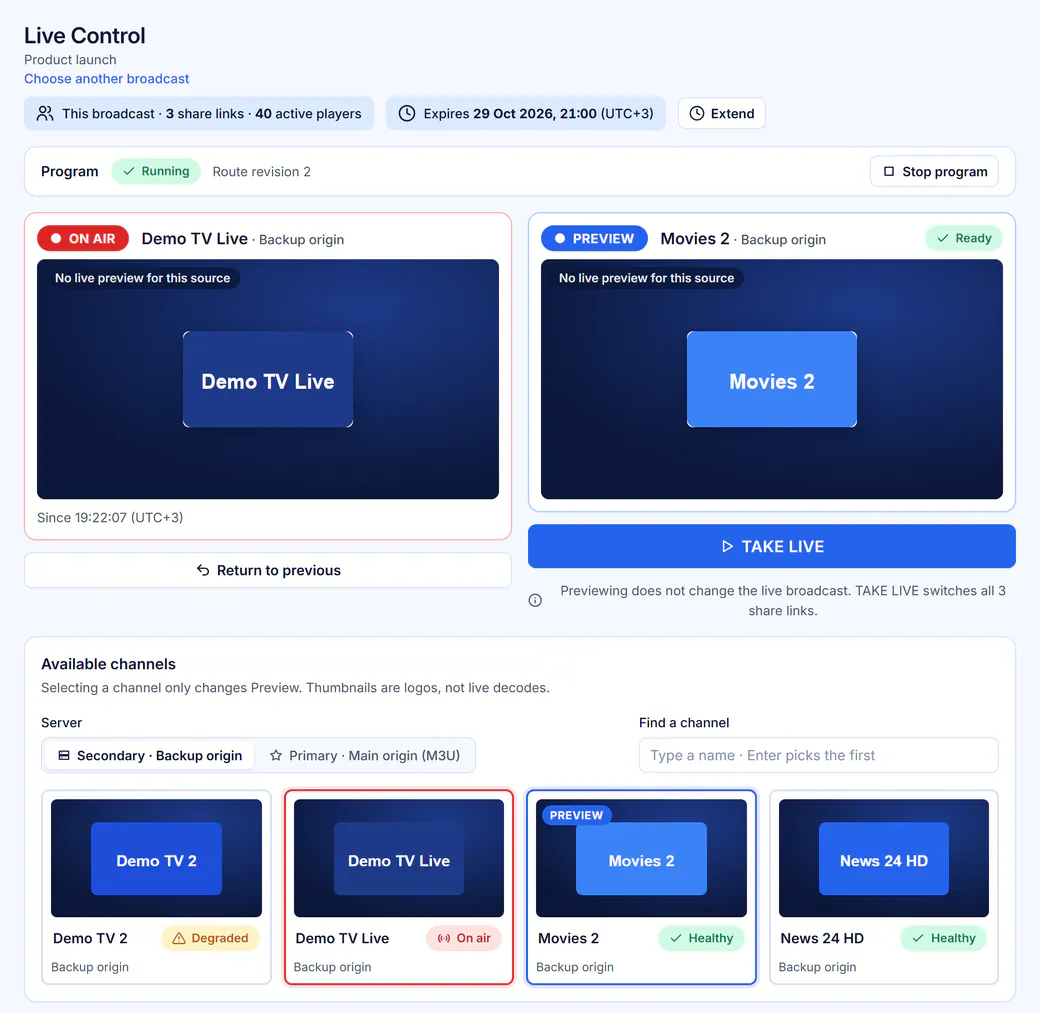1040x1013 pixels.
Task: Select the News 24 HD channel thumbnail
Action: point(883,858)
